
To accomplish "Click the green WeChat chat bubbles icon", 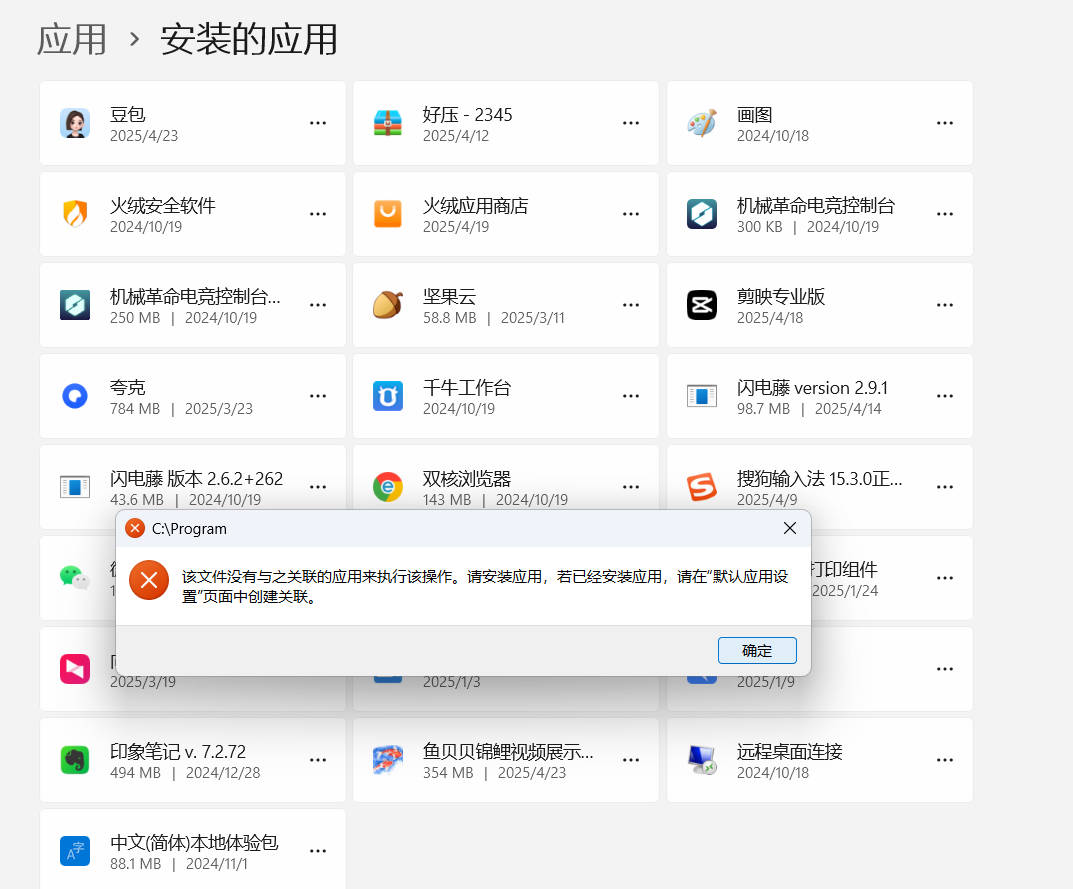I will [75, 578].
